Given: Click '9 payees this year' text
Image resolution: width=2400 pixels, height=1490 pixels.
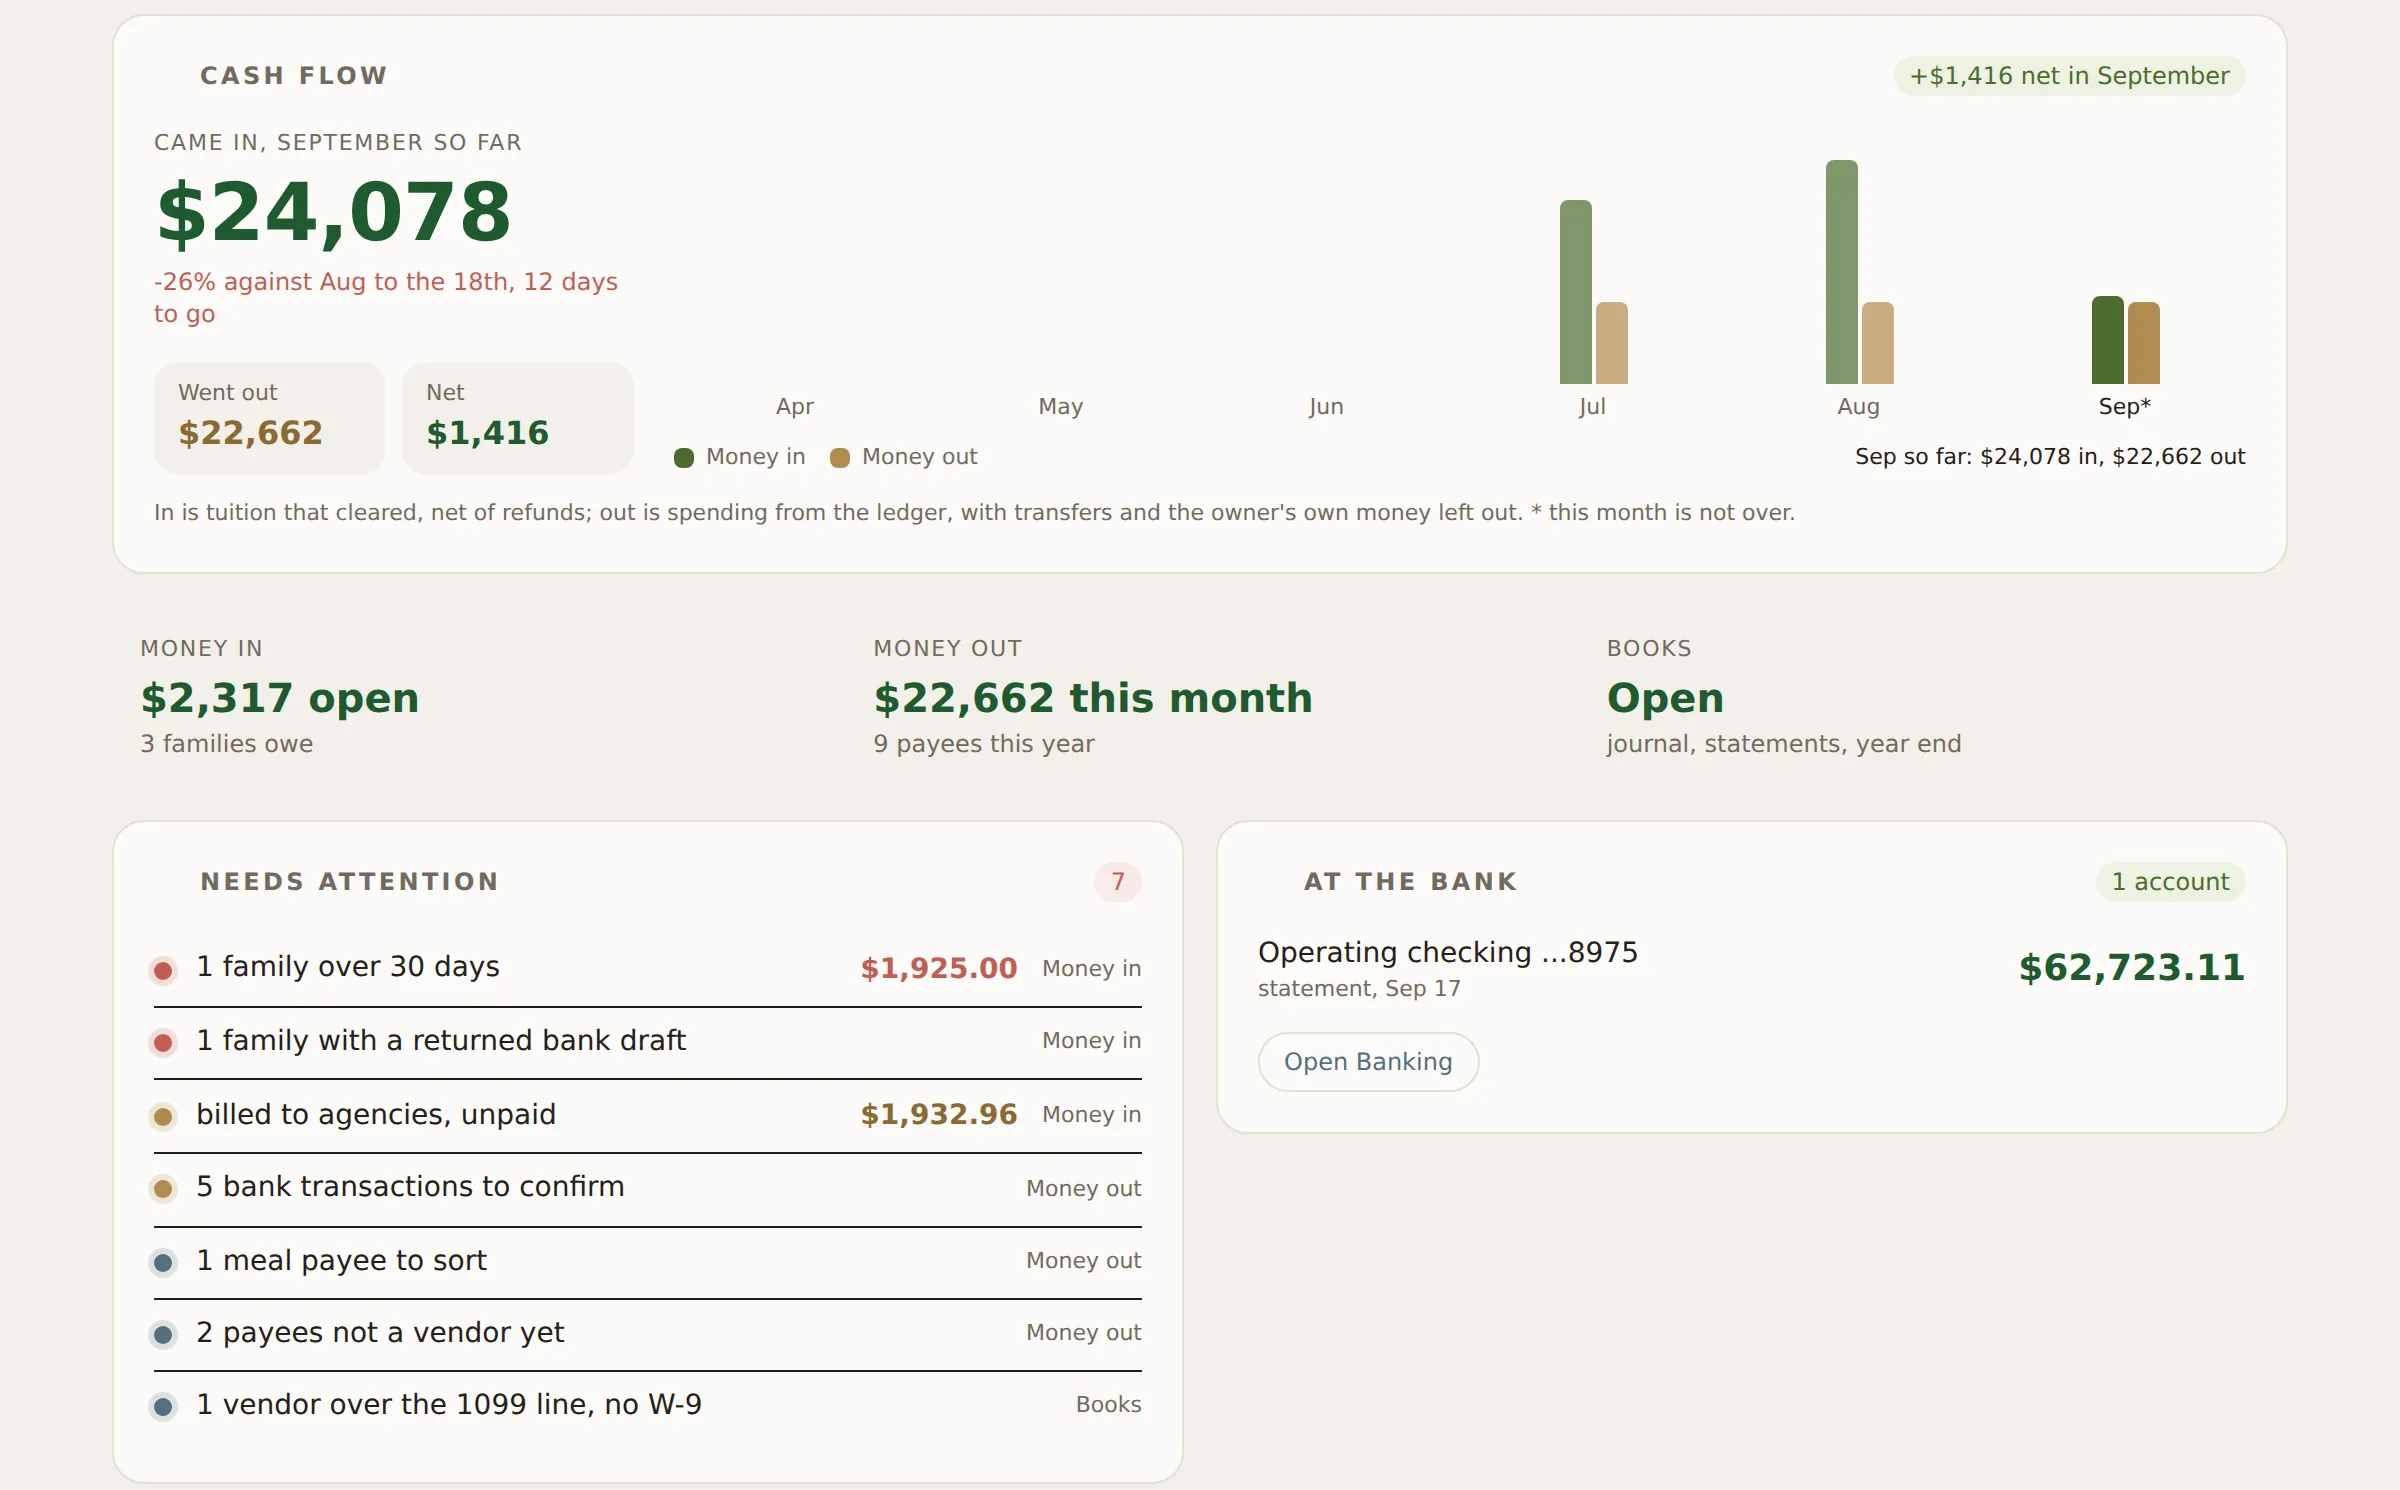Looking at the screenshot, I should pos(984,744).
